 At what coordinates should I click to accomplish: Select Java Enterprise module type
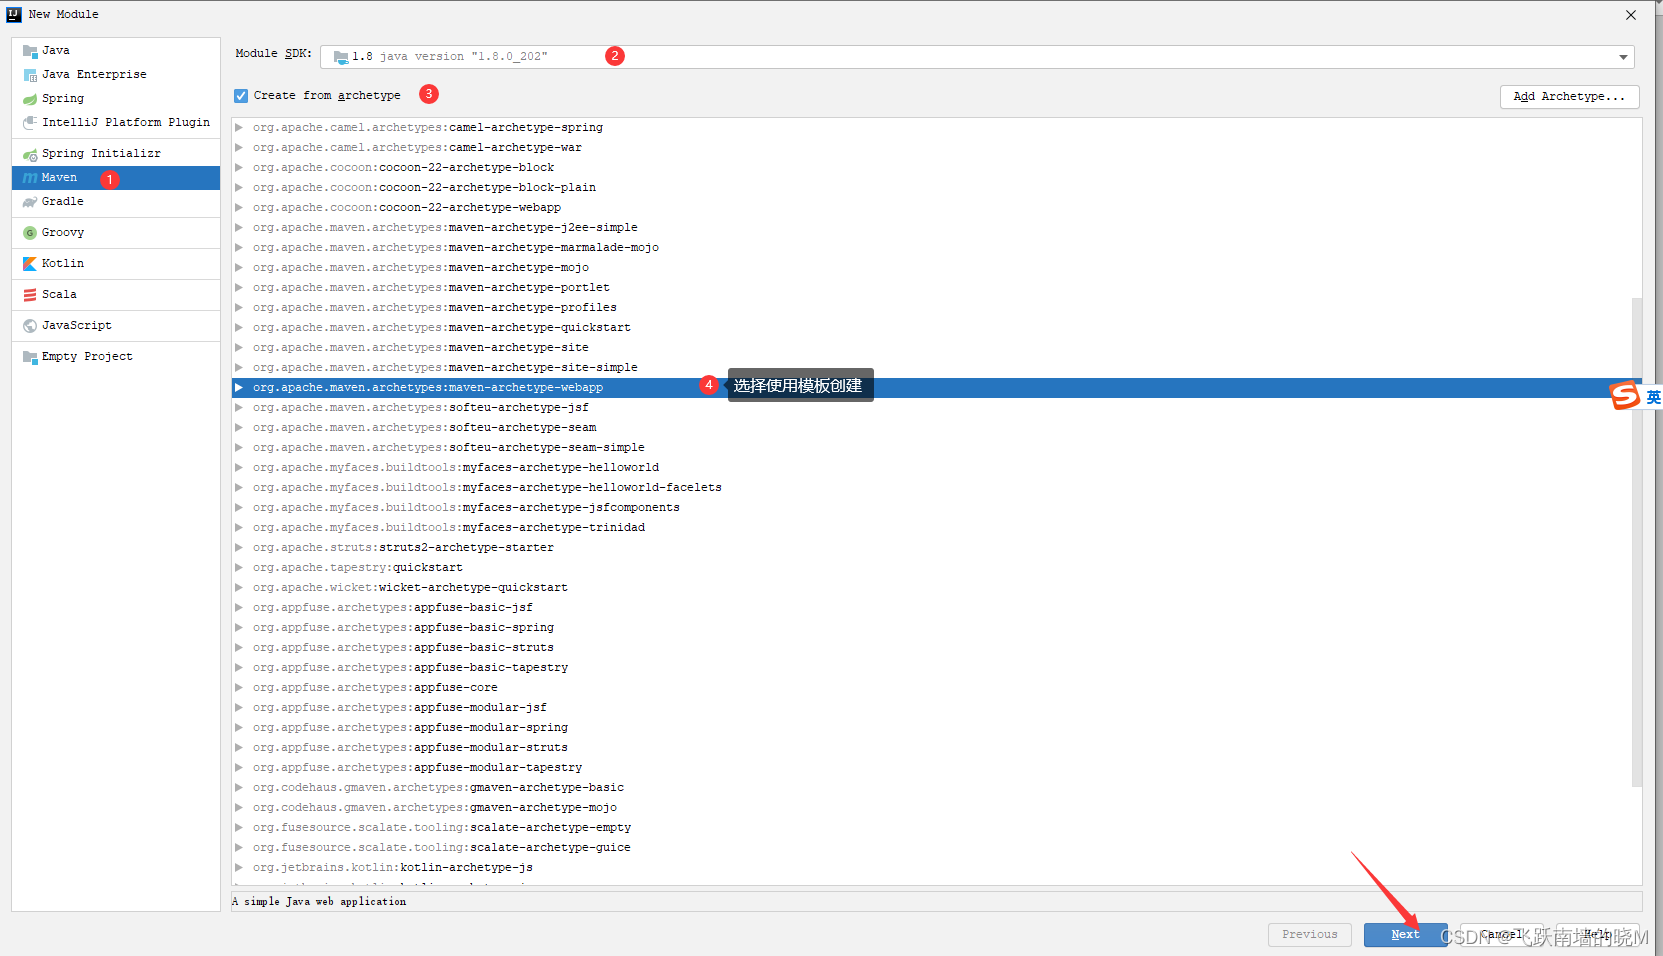(116, 74)
